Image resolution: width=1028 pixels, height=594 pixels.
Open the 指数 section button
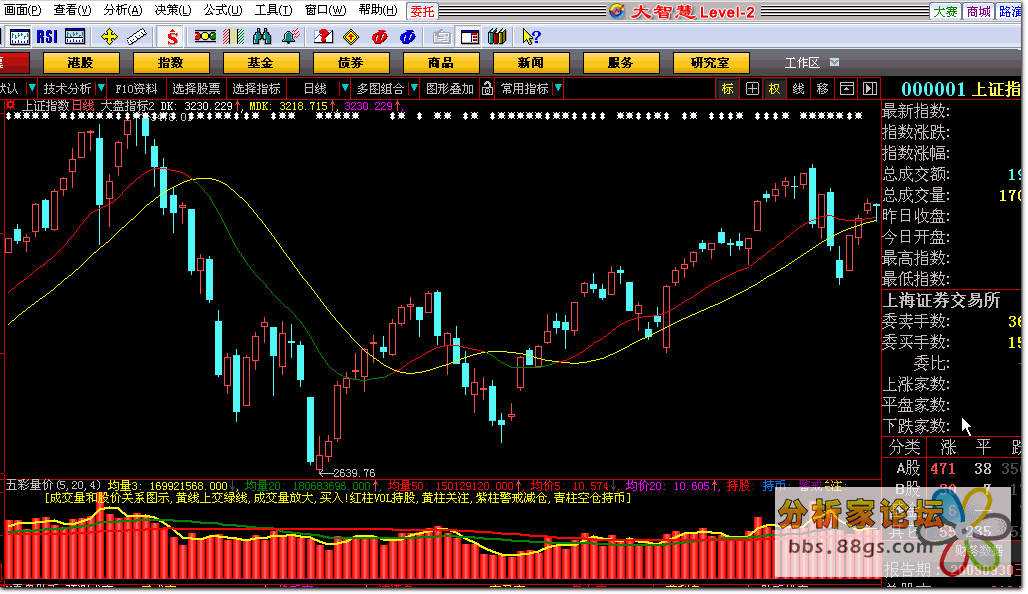click(171, 63)
